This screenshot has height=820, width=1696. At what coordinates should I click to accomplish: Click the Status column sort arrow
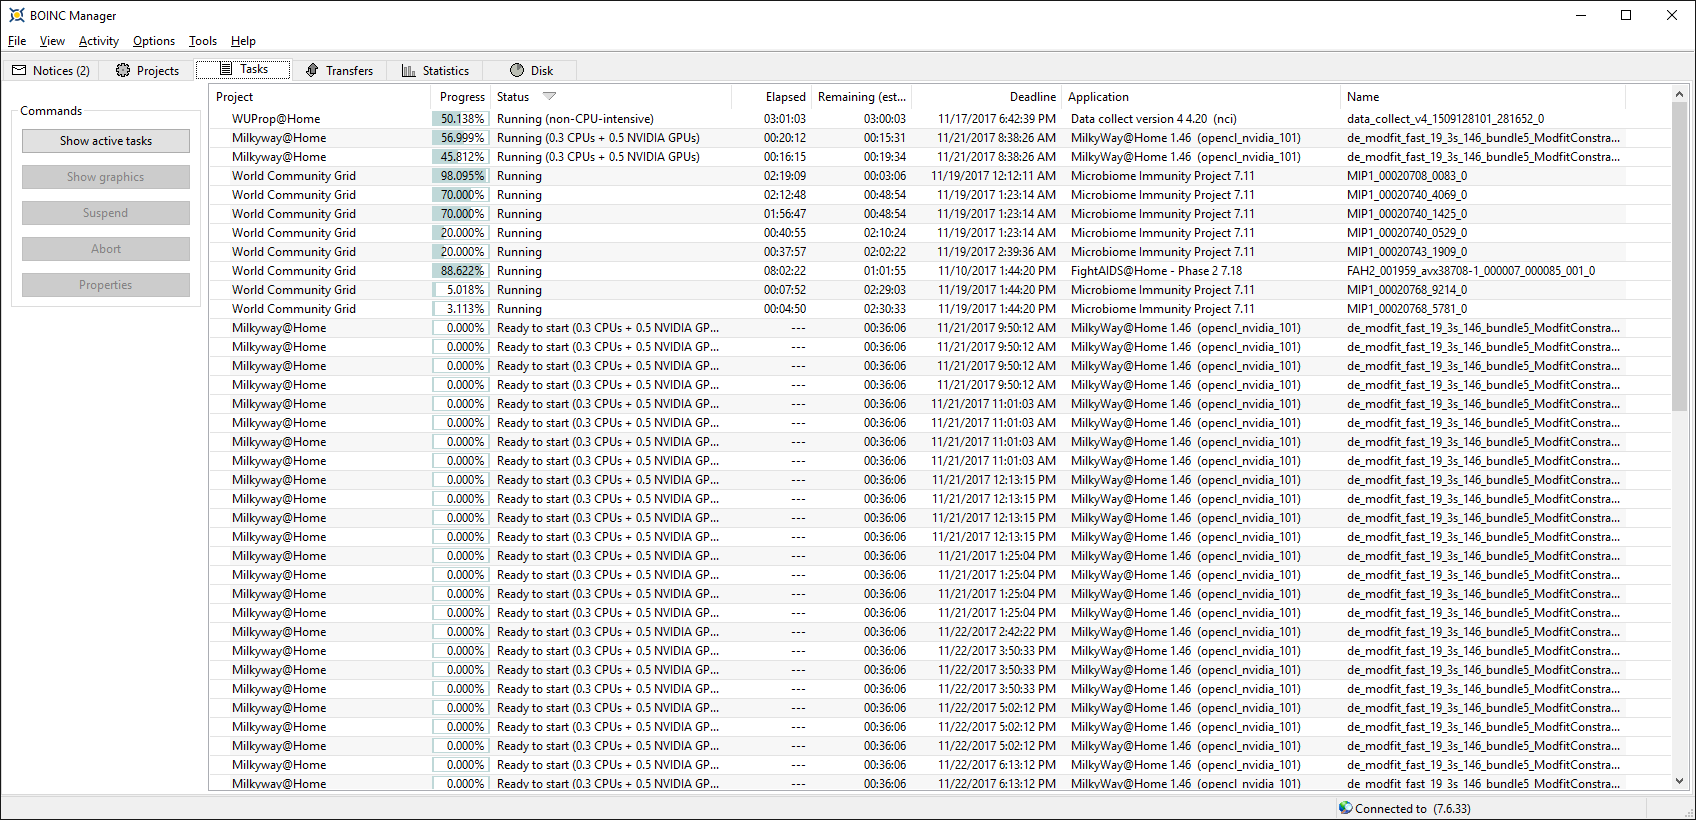(549, 96)
